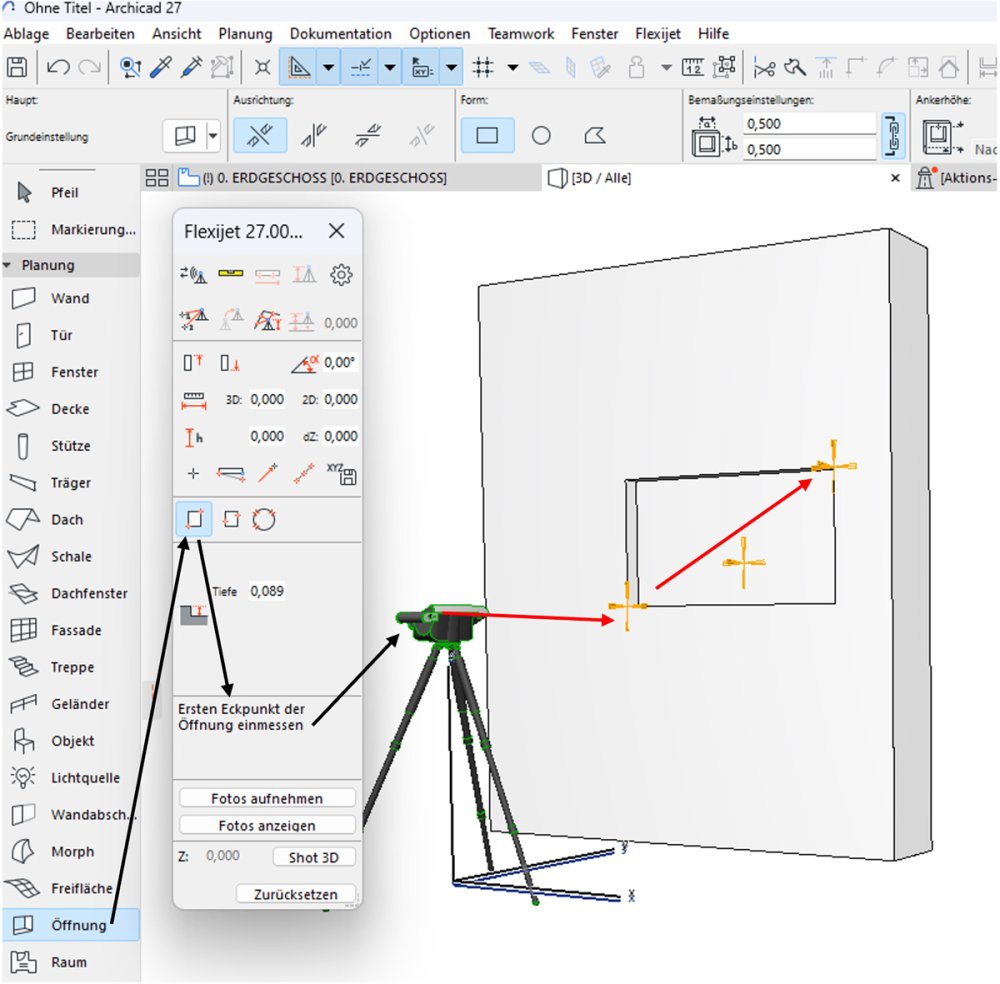Screen dimensions: 1000x984
Task: Select polygon Form shape
Action: tap(594, 135)
